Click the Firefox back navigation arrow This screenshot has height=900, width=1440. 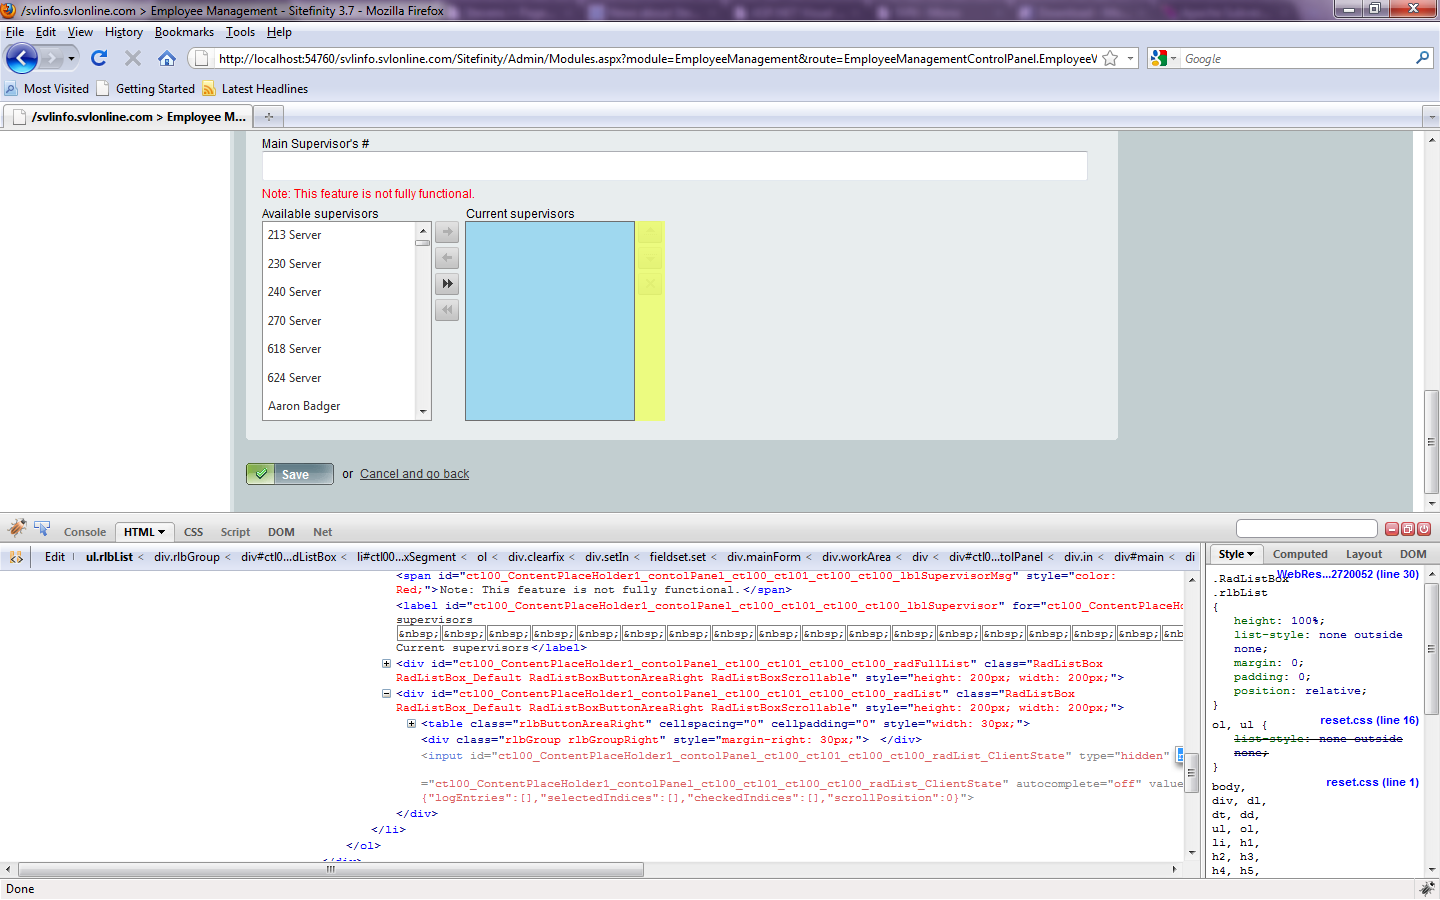pos(22,59)
